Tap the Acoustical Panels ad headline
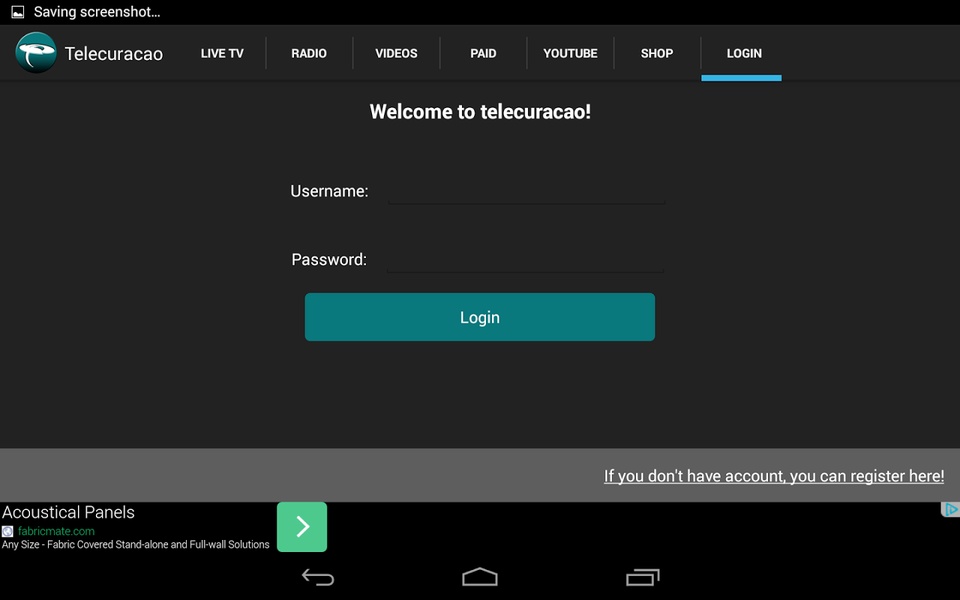Viewport: 960px width, 600px height. pyautogui.click(x=68, y=512)
